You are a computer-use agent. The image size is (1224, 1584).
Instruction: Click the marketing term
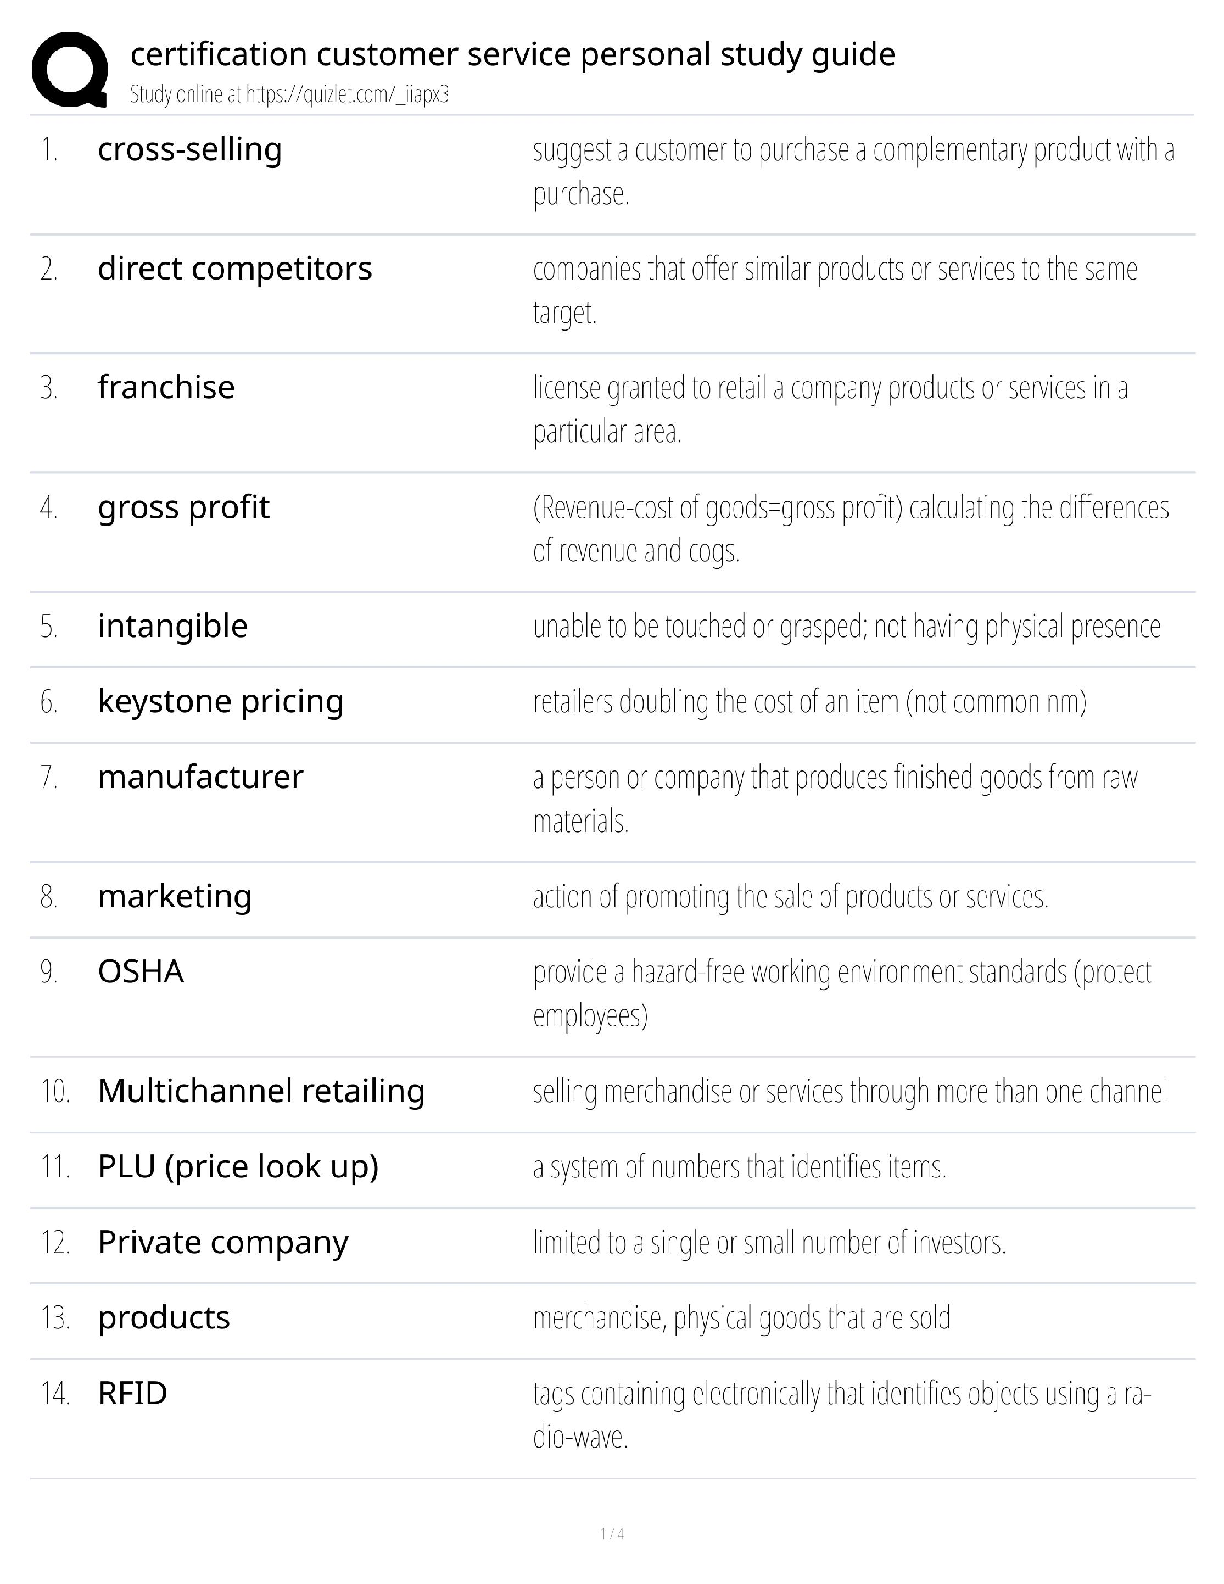(x=174, y=897)
